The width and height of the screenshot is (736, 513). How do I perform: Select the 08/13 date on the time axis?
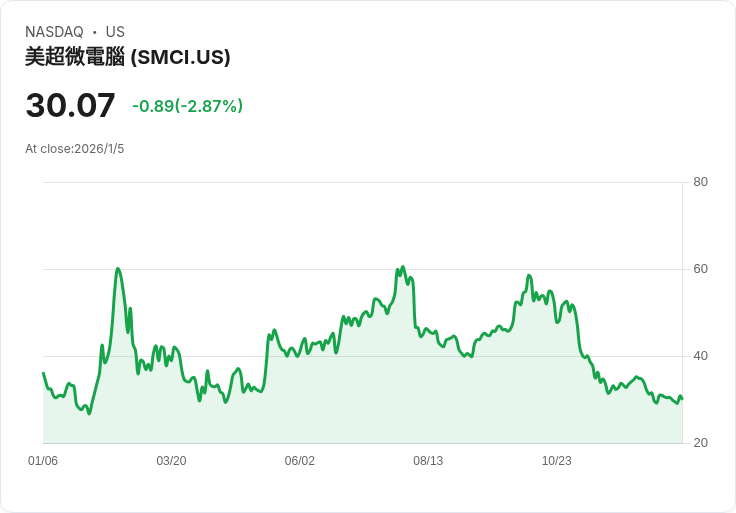428,461
